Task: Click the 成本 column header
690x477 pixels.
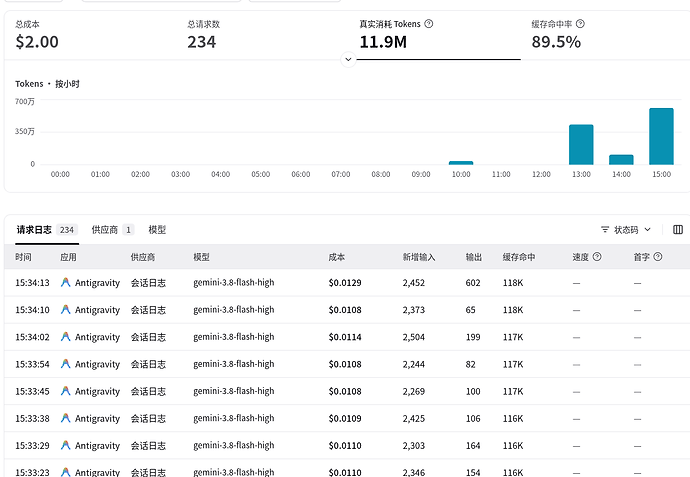Action: (x=337, y=257)
